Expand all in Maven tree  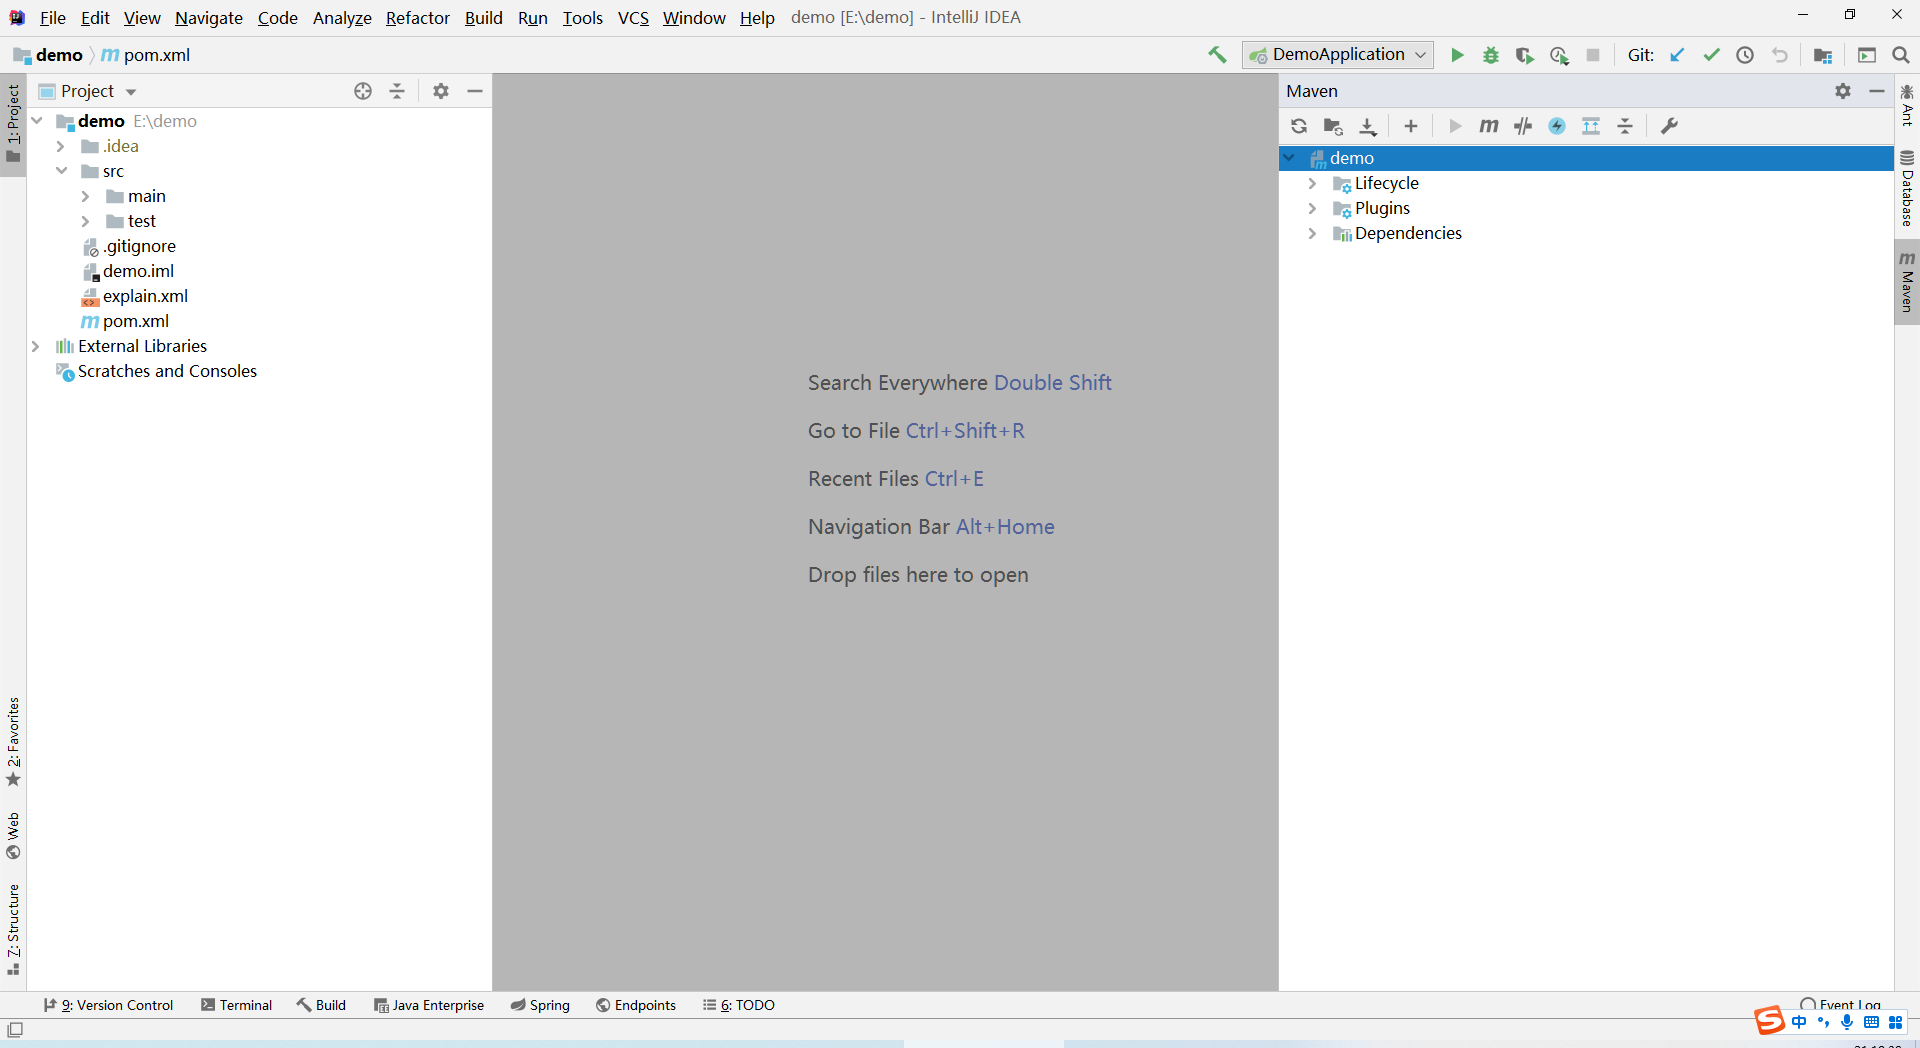[x=1591, y=126]
